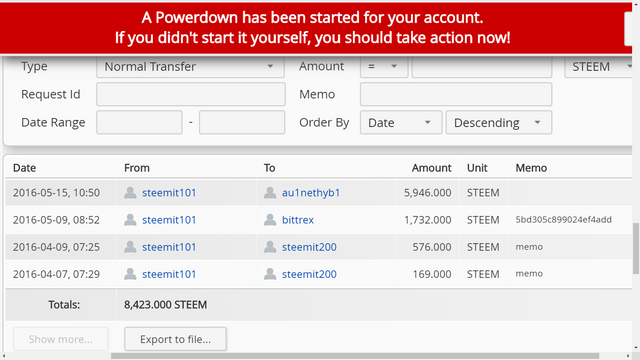
Task: Focus the Request Id input field
Action: [191, 94]
